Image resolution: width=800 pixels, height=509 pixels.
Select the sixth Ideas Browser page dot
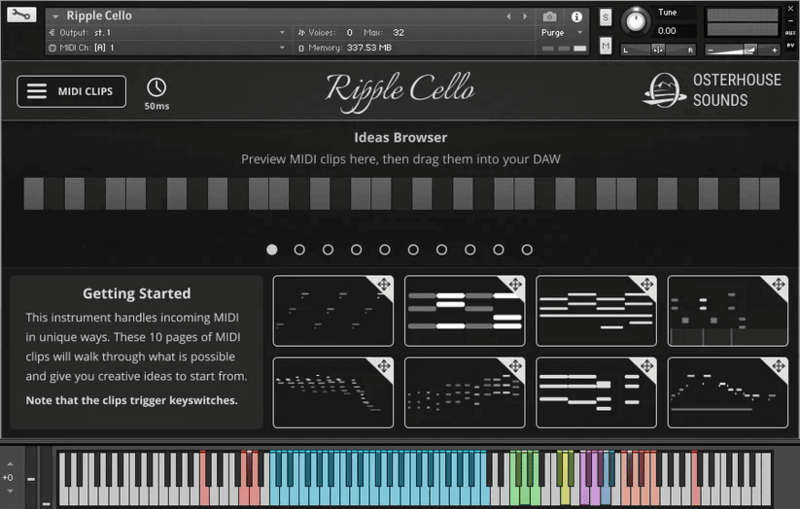pos(413,249)
